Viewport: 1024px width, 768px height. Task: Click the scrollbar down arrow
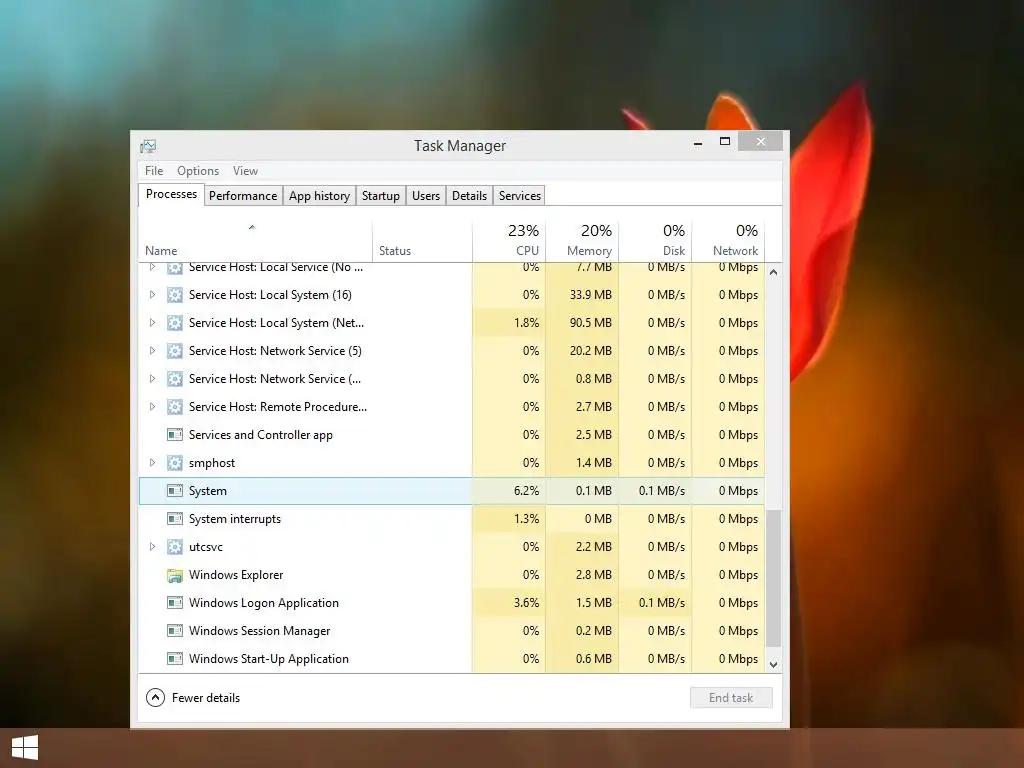(773, 665)
